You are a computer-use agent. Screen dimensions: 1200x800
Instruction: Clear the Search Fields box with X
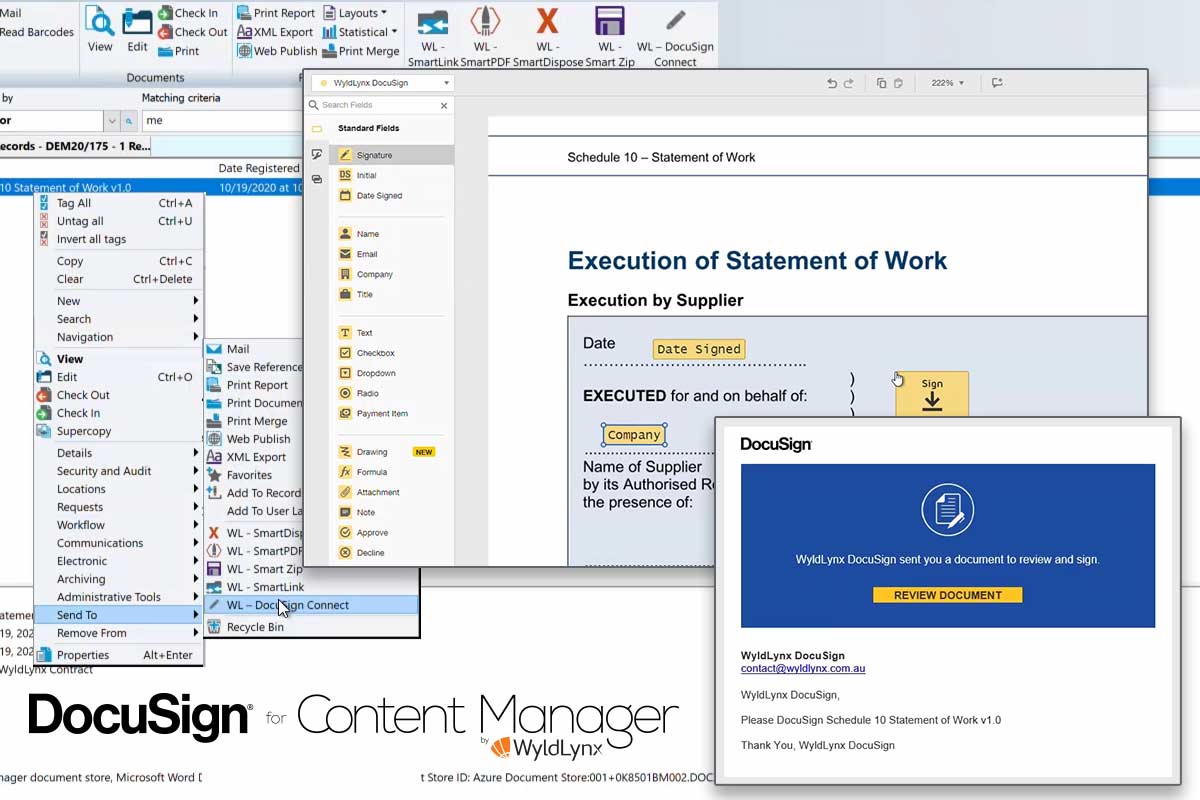pyautogui.click(x=444, y=105)
